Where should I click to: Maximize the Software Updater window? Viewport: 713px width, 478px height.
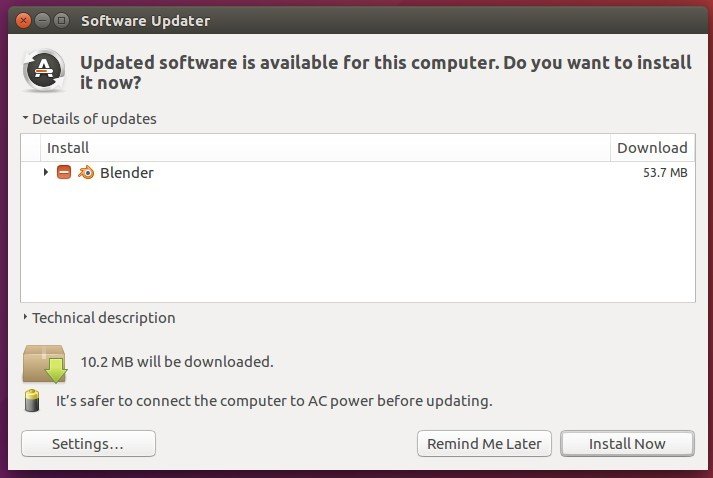click(x=62, y=20)
